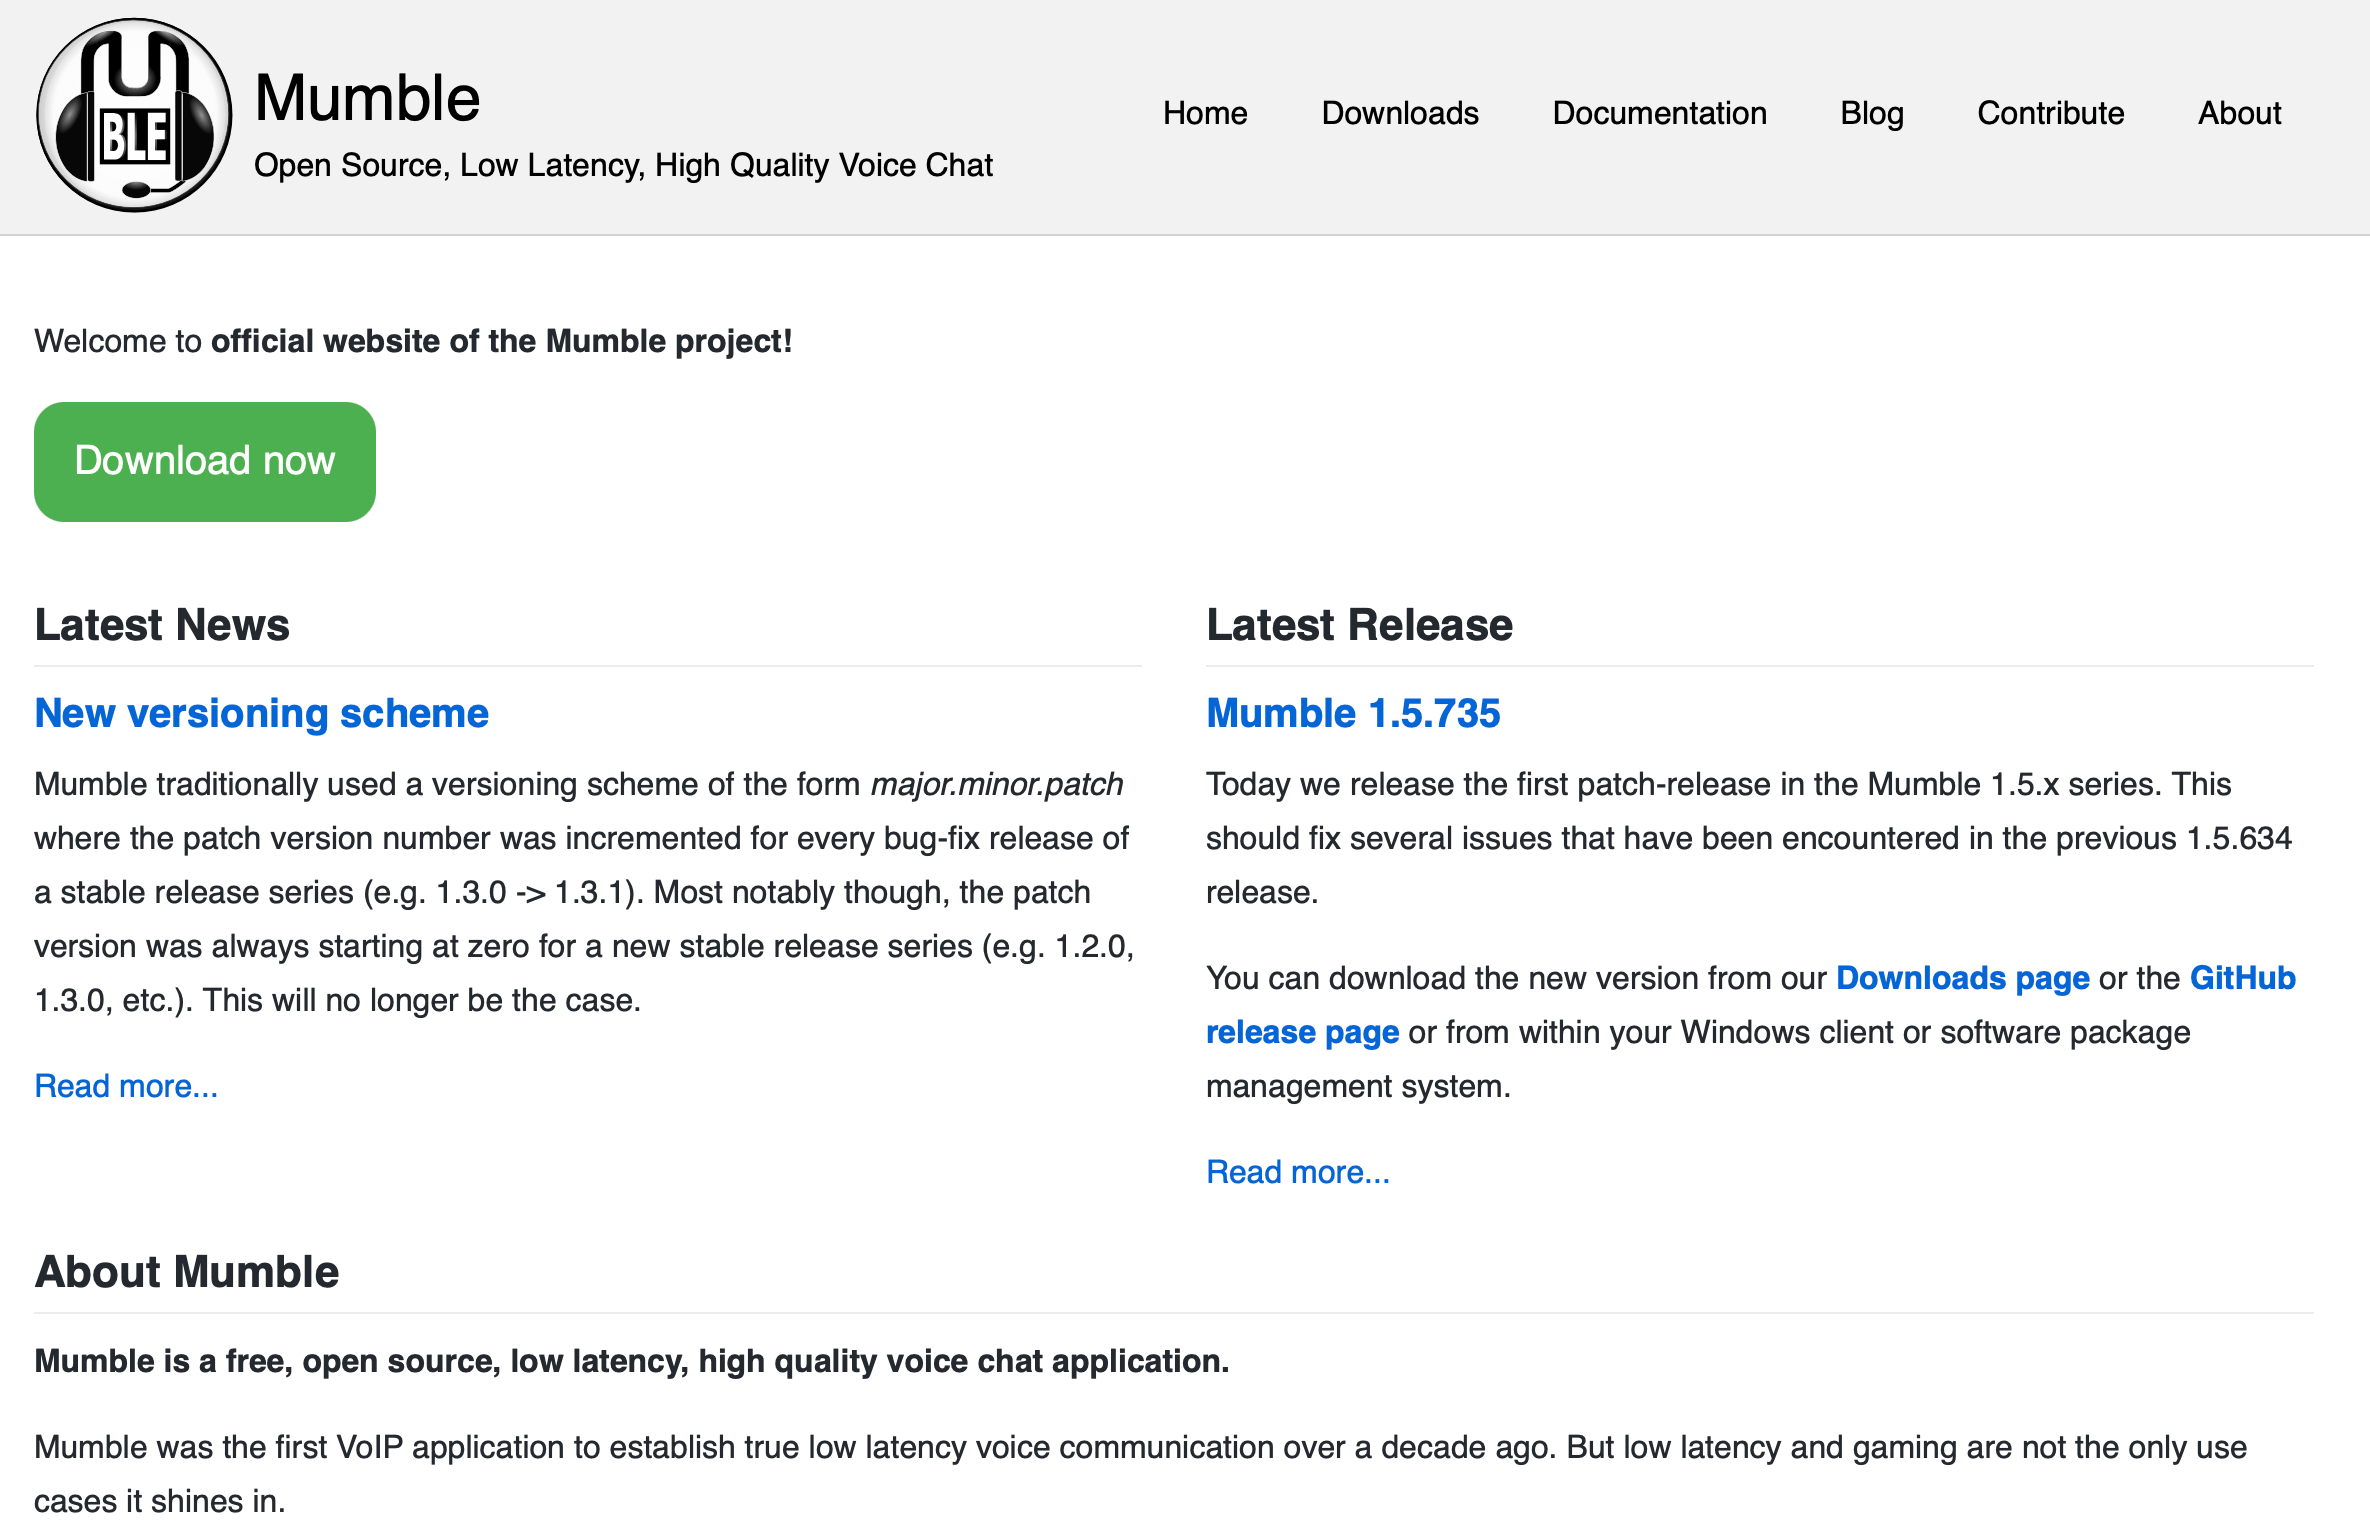
Task: Click the Latest Release heading
Action: click(1359, 625)
